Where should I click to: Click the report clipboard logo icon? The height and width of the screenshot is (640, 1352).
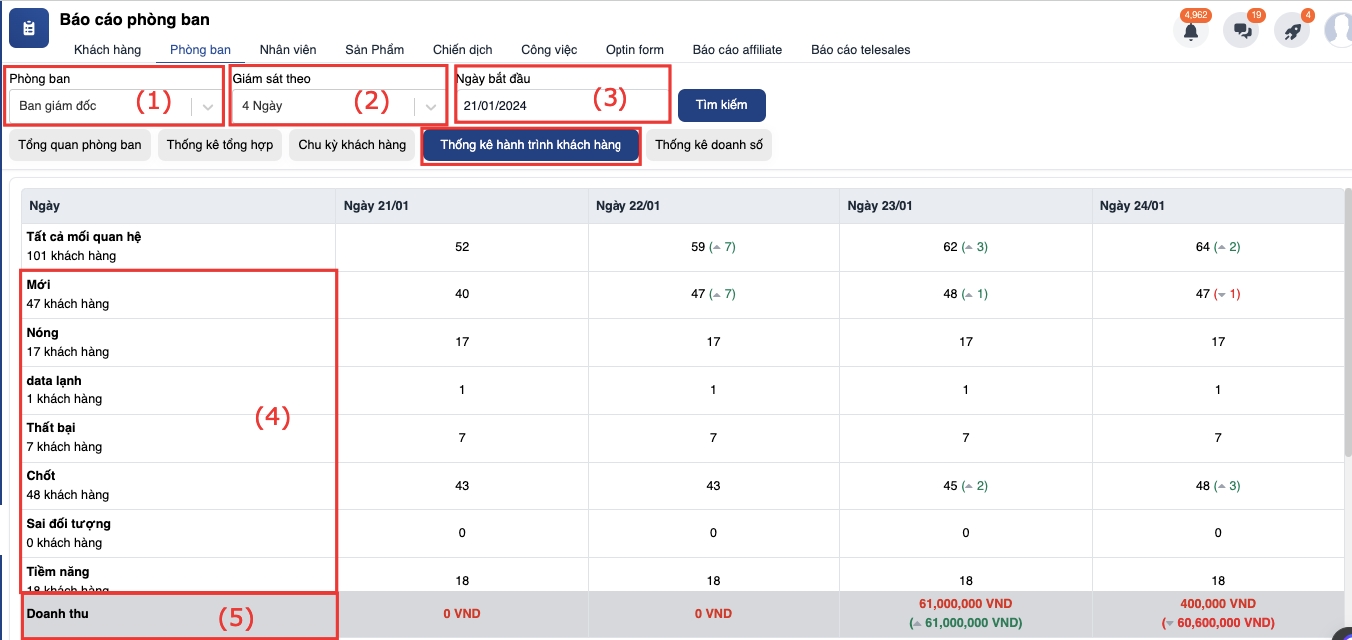pyautogui.click(x=29, y=29)
